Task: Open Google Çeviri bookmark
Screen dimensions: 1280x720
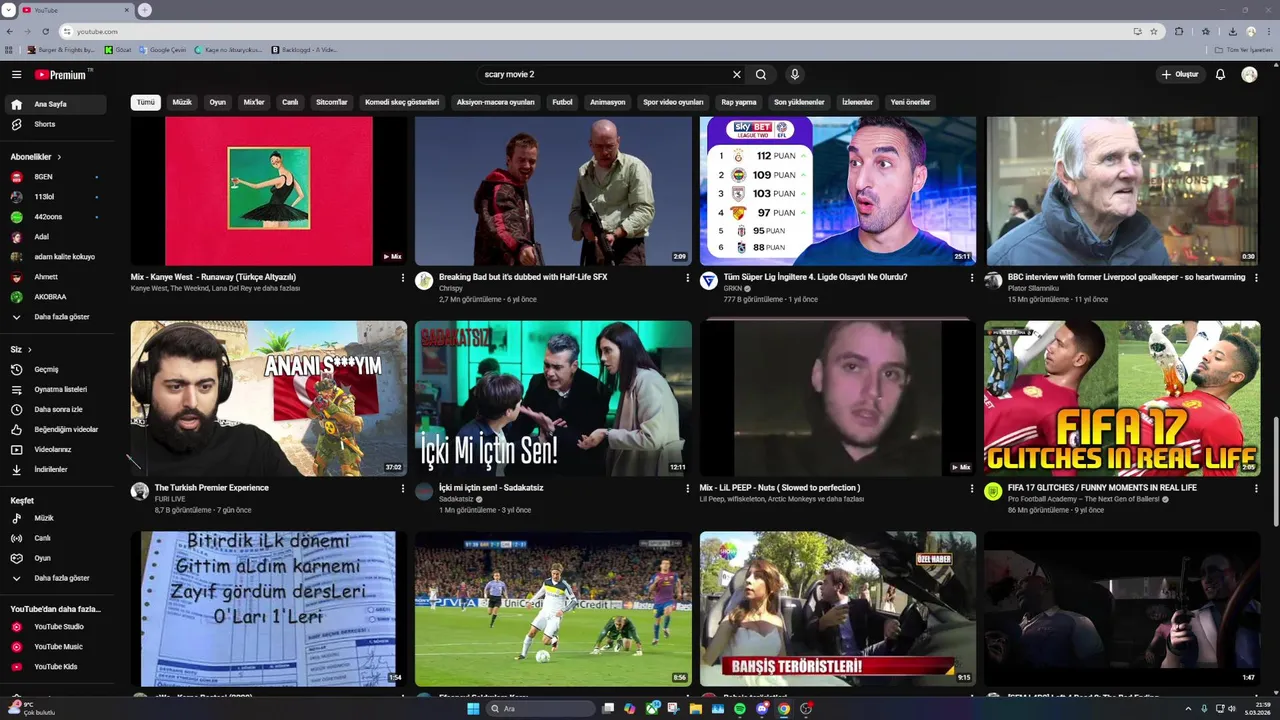Action: coord(162,49)
